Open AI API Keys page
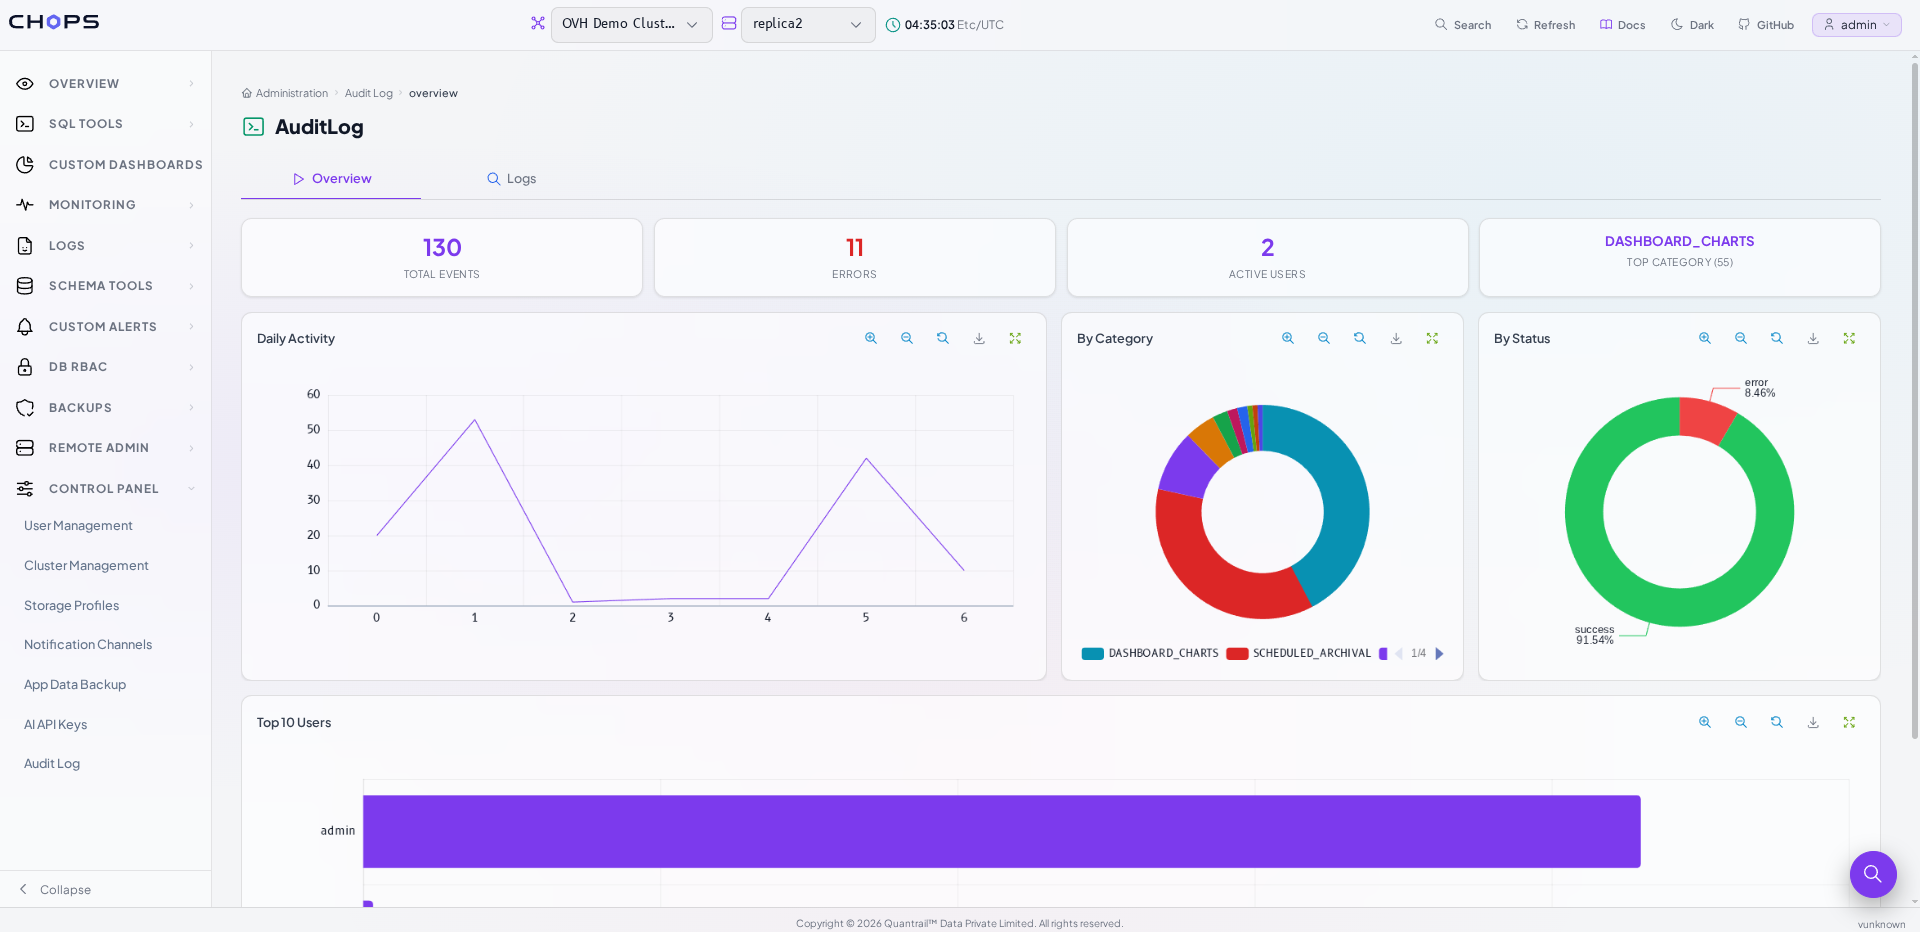The height and width of the screenshot is (932, 1920). coord(55,725)
